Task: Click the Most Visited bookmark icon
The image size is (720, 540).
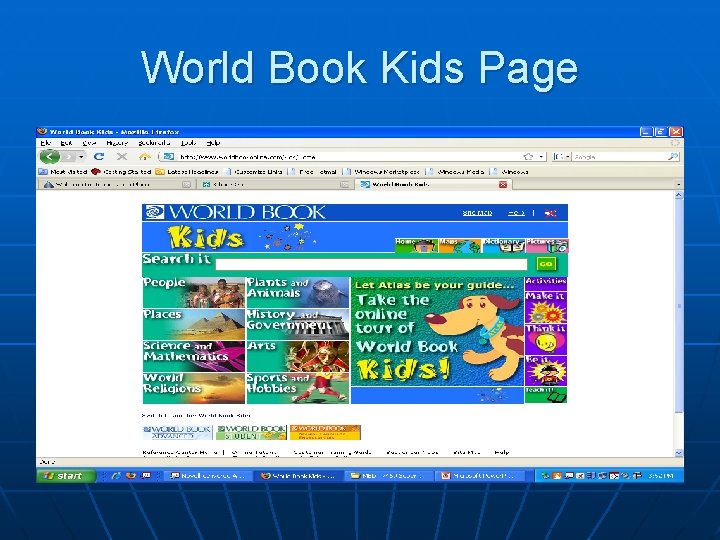Action: pos(43,172)
